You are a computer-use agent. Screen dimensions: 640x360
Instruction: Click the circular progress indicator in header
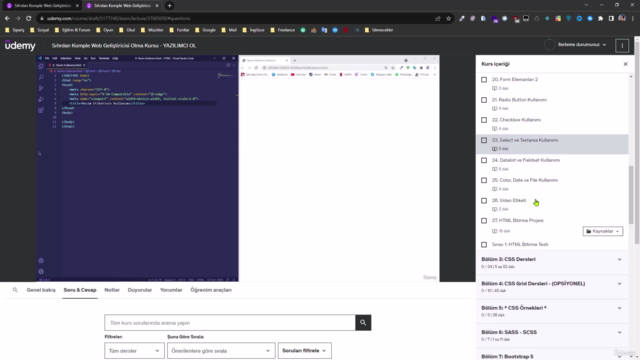pyautogui.click(x=549, y=44)
